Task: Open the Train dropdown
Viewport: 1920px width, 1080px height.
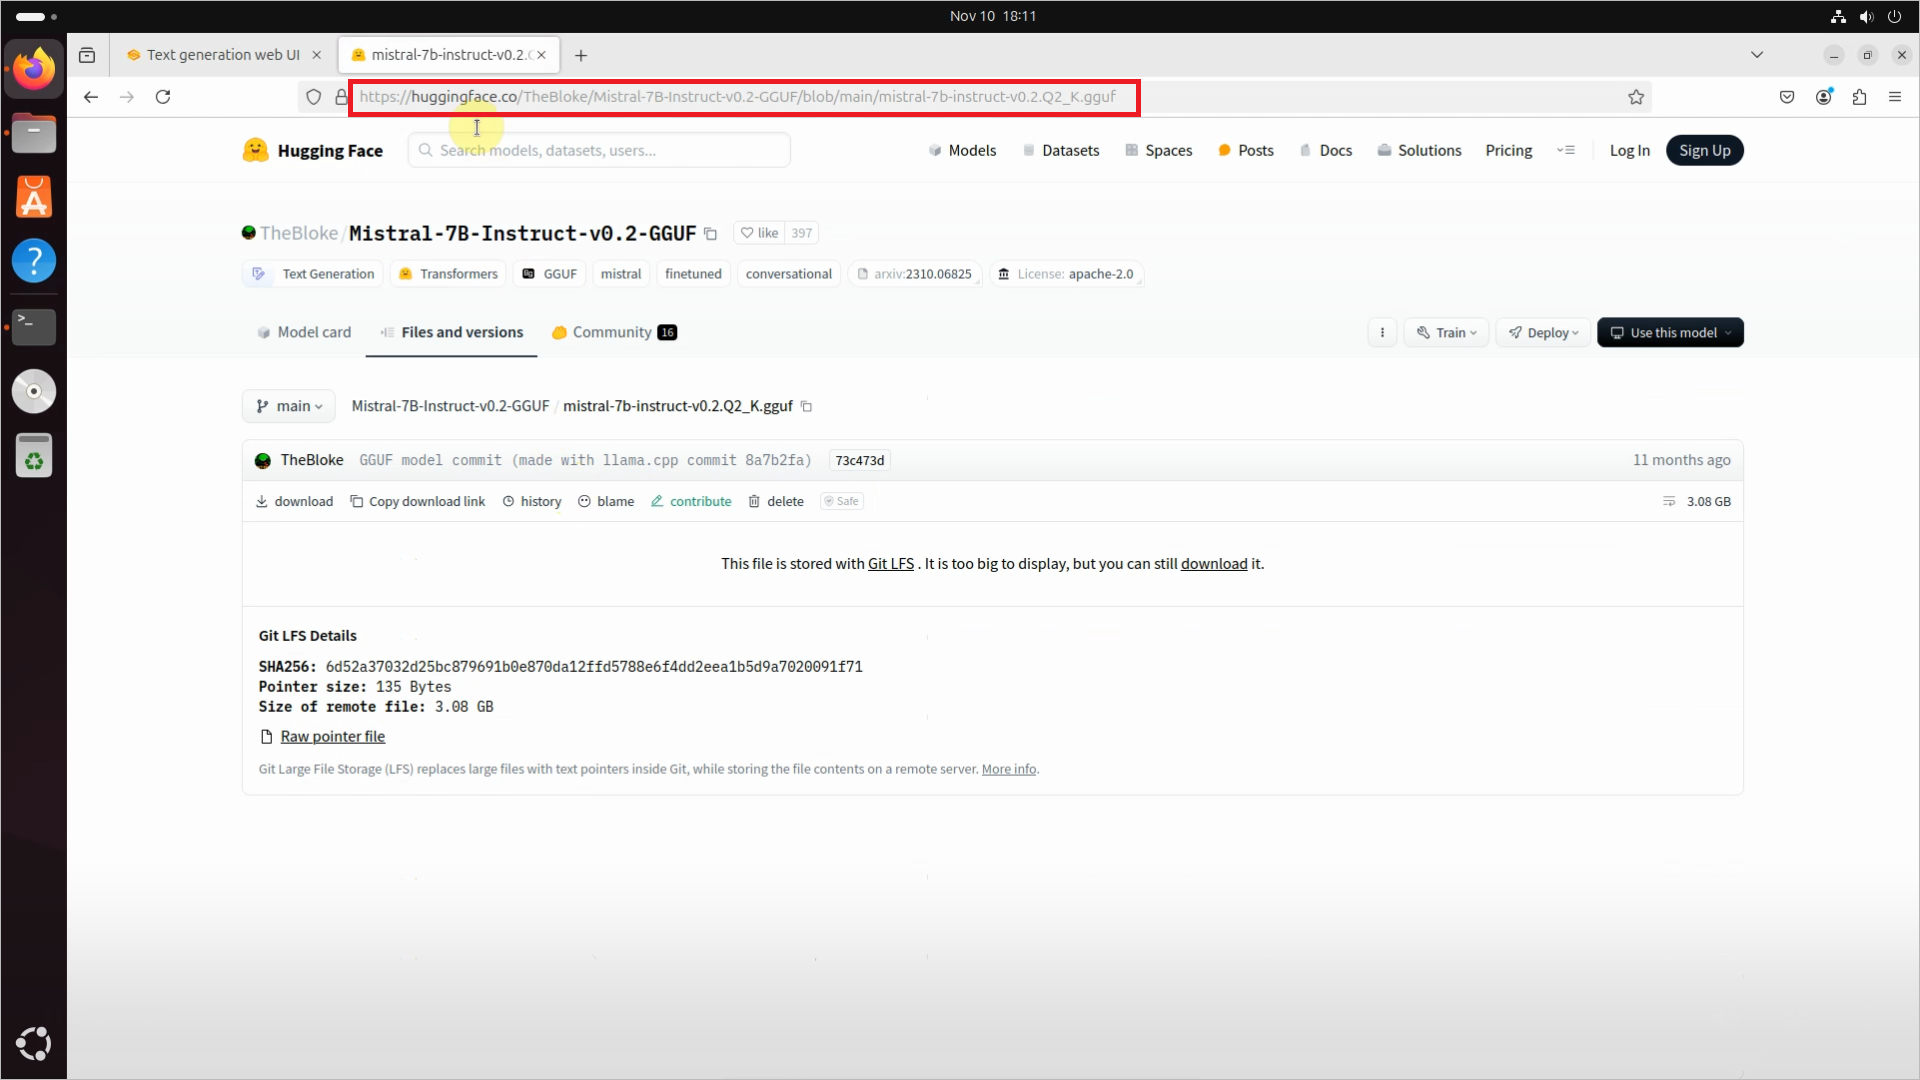Action: coord(1446,333)
